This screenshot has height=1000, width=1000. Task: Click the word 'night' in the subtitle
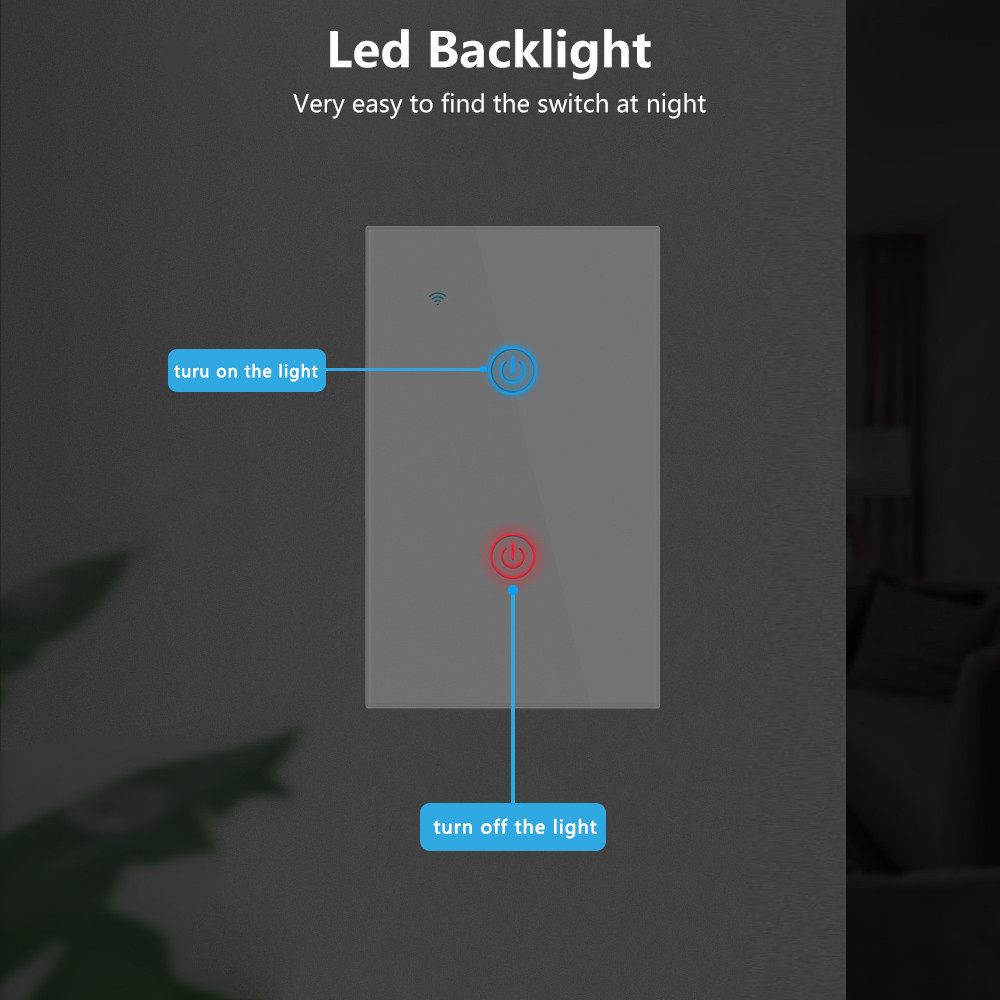pyautogui.click(x=676, y=105)
